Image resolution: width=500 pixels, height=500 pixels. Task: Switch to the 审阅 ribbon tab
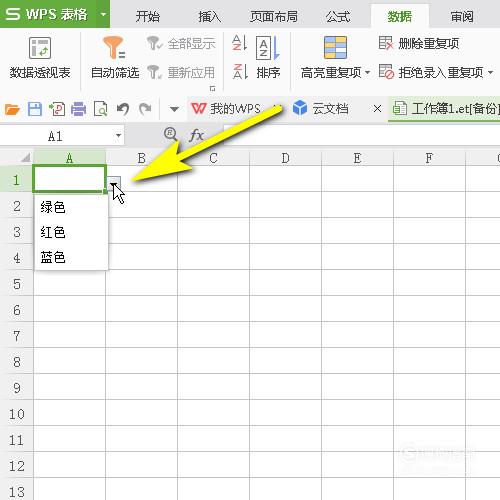click(462, 16)
